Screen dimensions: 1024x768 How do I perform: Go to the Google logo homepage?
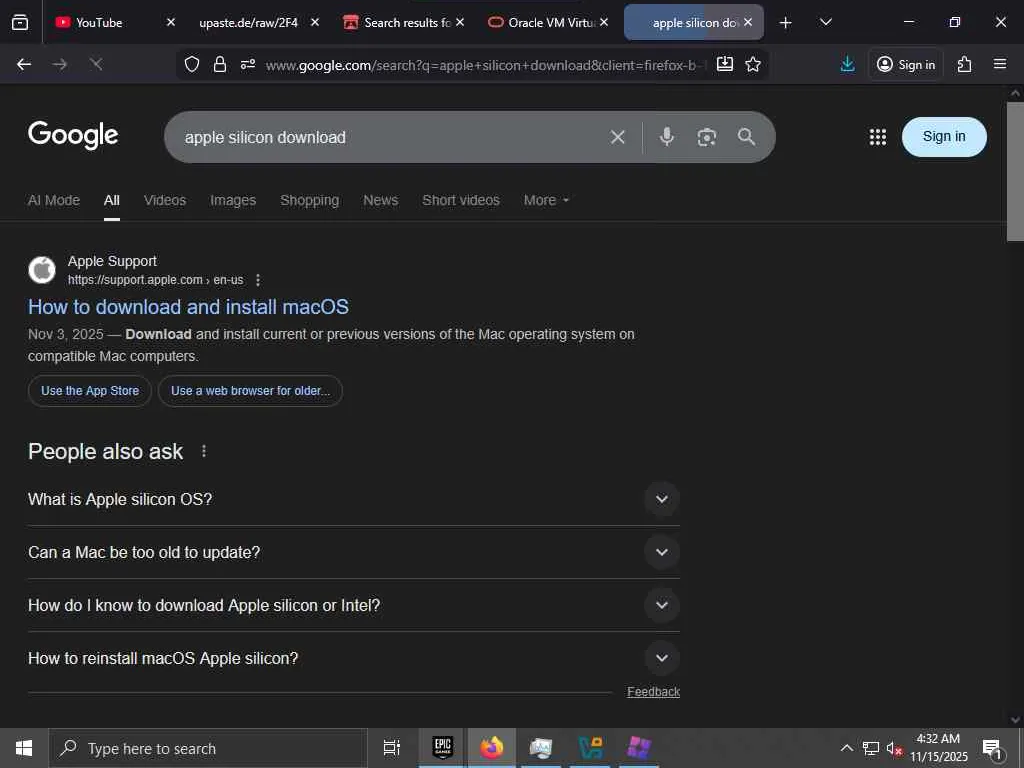[x=73, y=135]
